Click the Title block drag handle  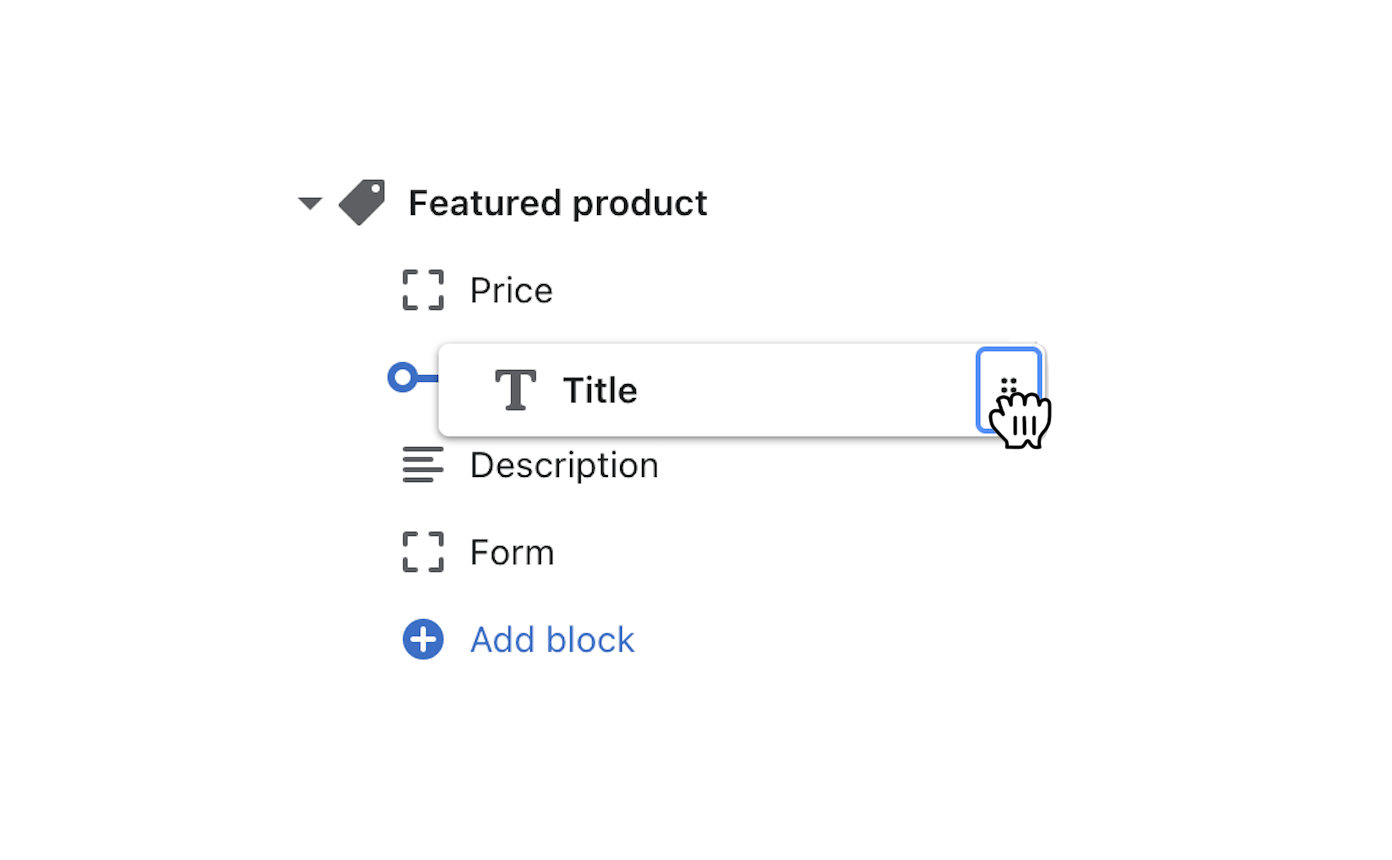pos(1009,390)
